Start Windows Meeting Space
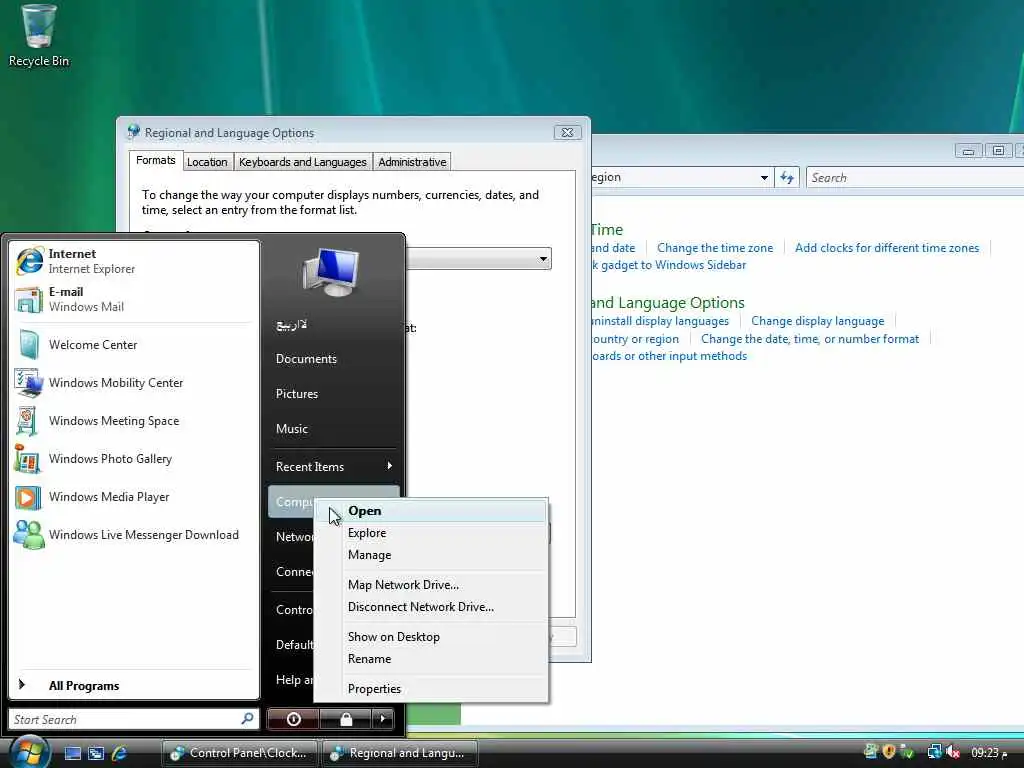The width and height of the screenshot is (1024, 768). [135, 421]
